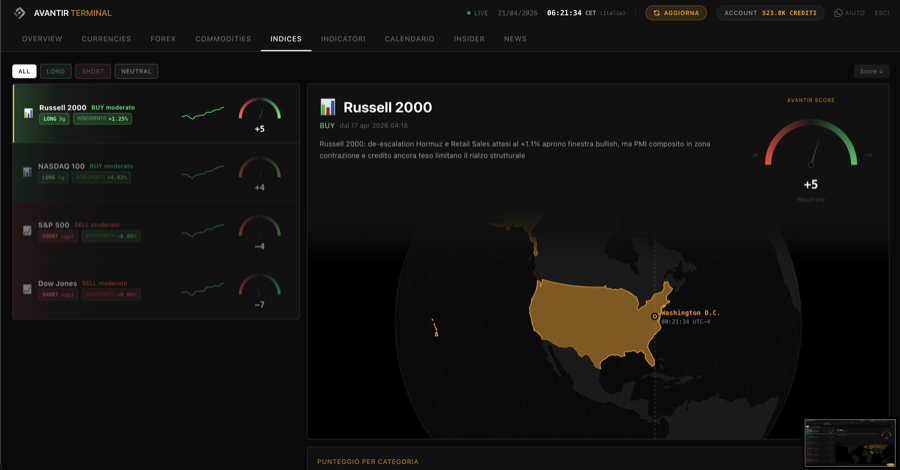Click the NASDAQ 100 sparkline chart
900x470 pixels.
[203, 172]
